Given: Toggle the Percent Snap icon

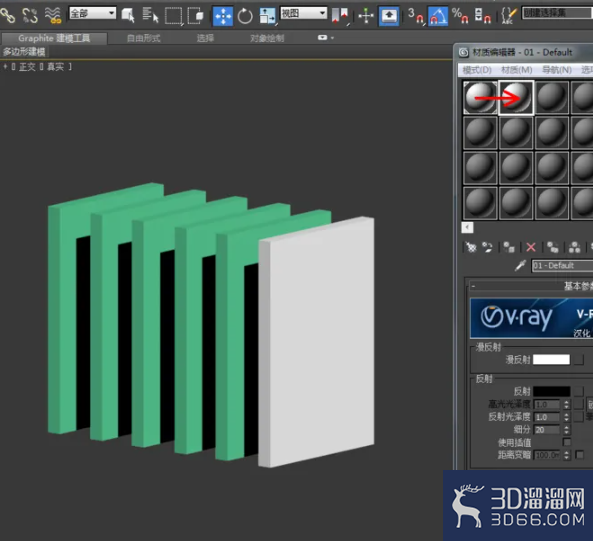Looking at the screenshot, I should click(460, 16).
